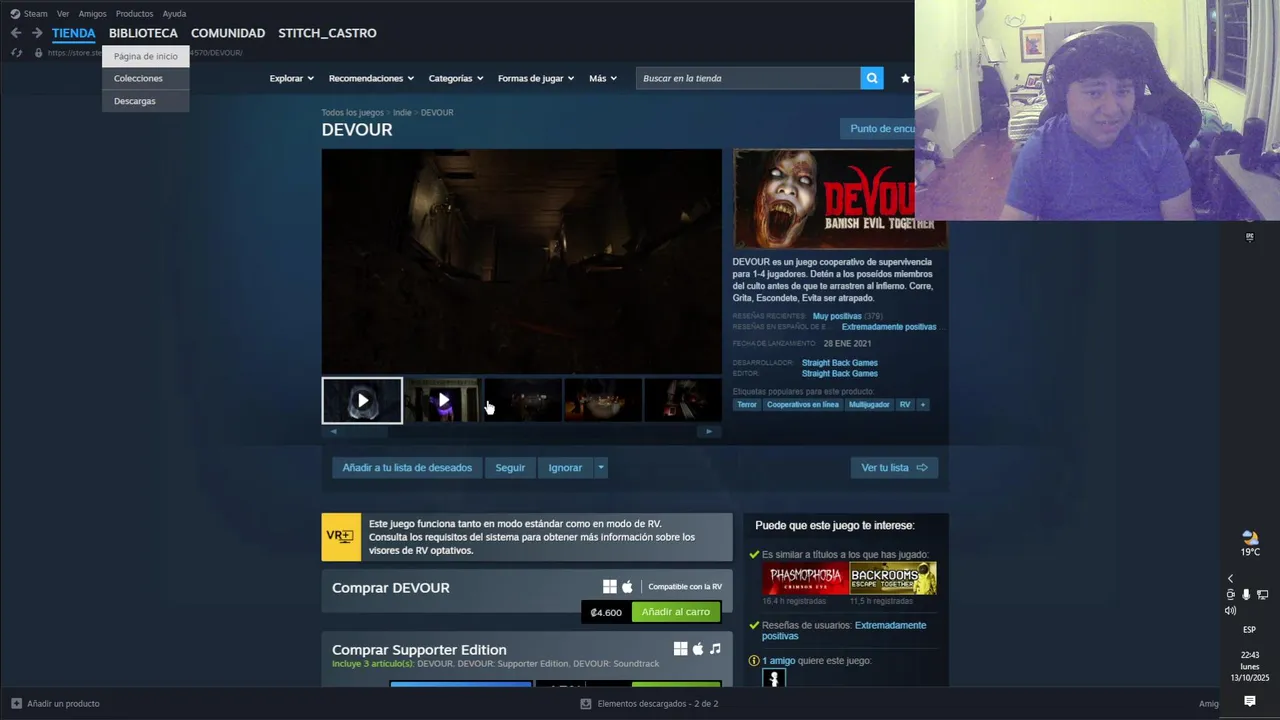Select the orange-lit screenshot thumbnail
The width and height of the screenshot is (1280, 720).
tap(603, 400)
